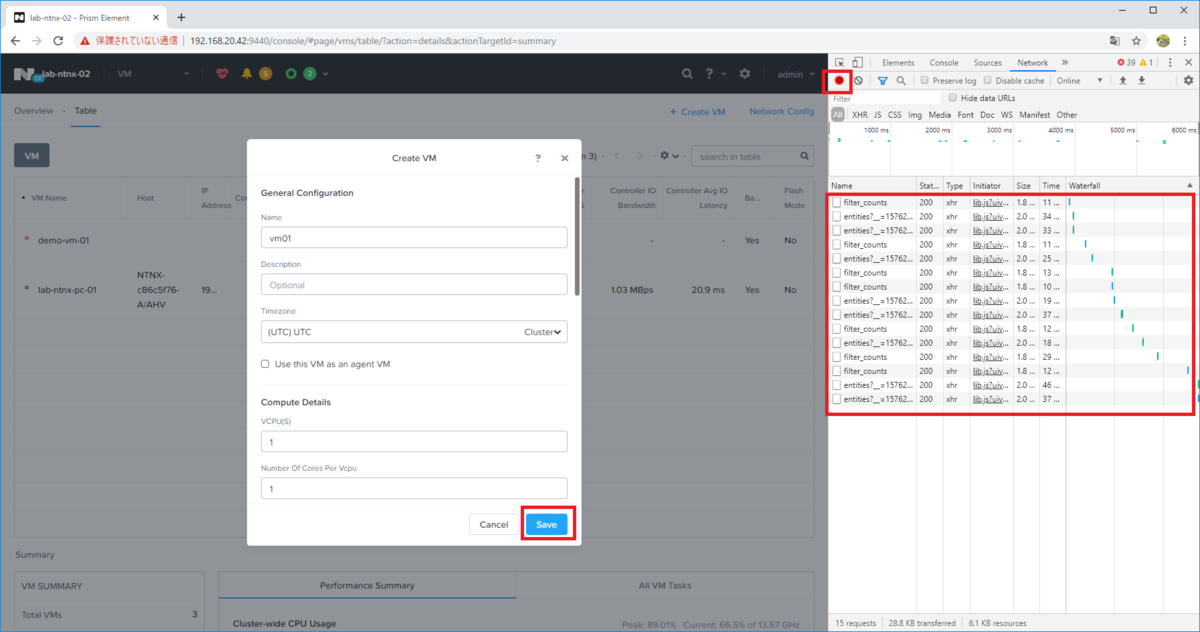Open alerts bell icon in Prism

(247, 74)
